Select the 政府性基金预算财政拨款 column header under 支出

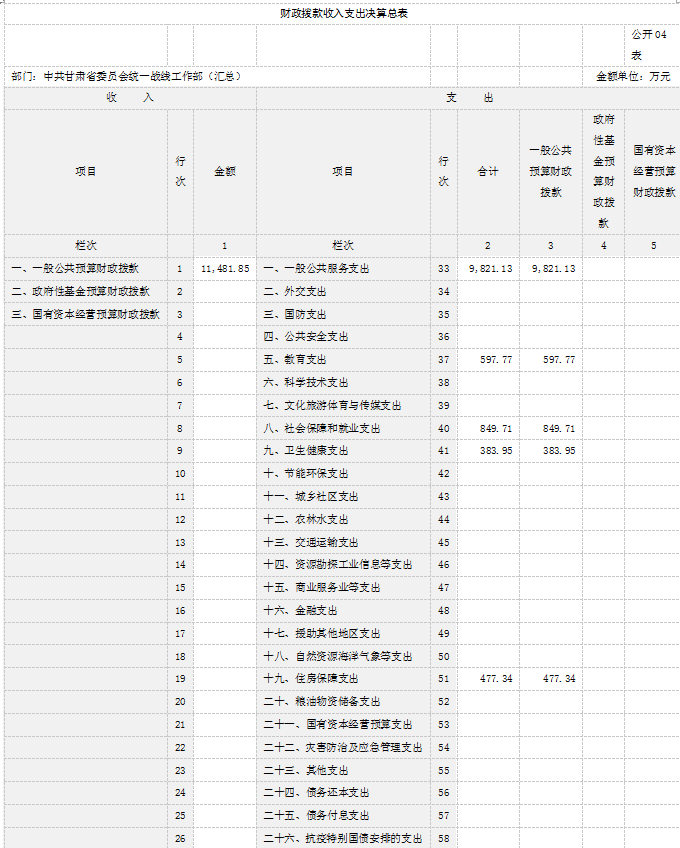(603, 171)
